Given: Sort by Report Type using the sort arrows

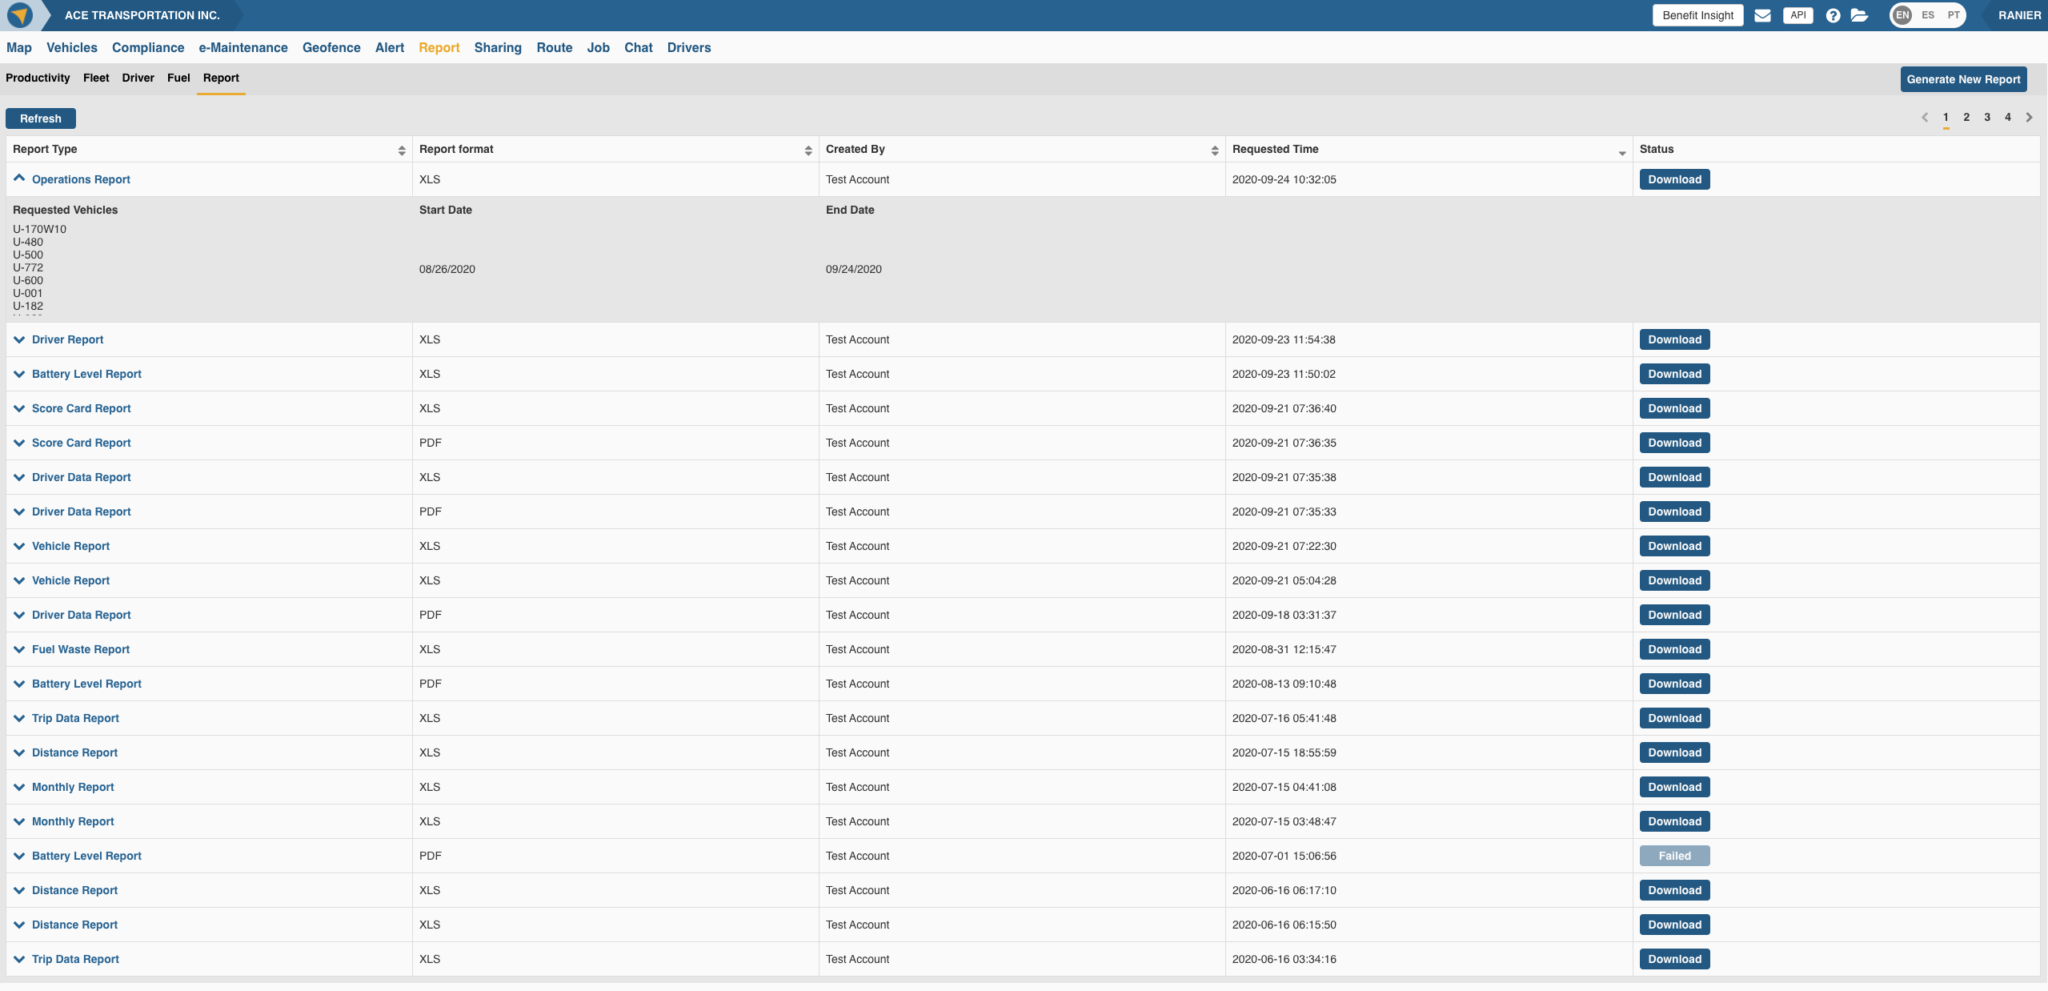Looking at the screenshot, I should click(399, 148).
